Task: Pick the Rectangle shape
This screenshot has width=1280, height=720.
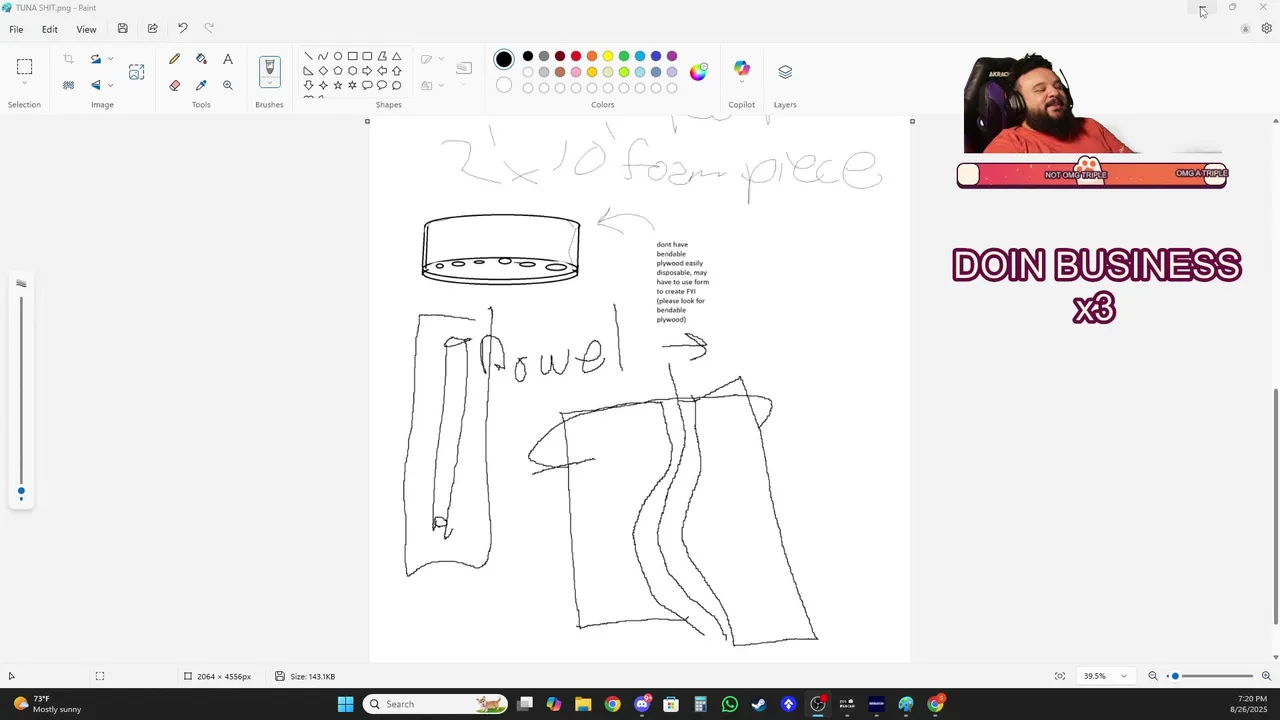Action: coord(352,56)
